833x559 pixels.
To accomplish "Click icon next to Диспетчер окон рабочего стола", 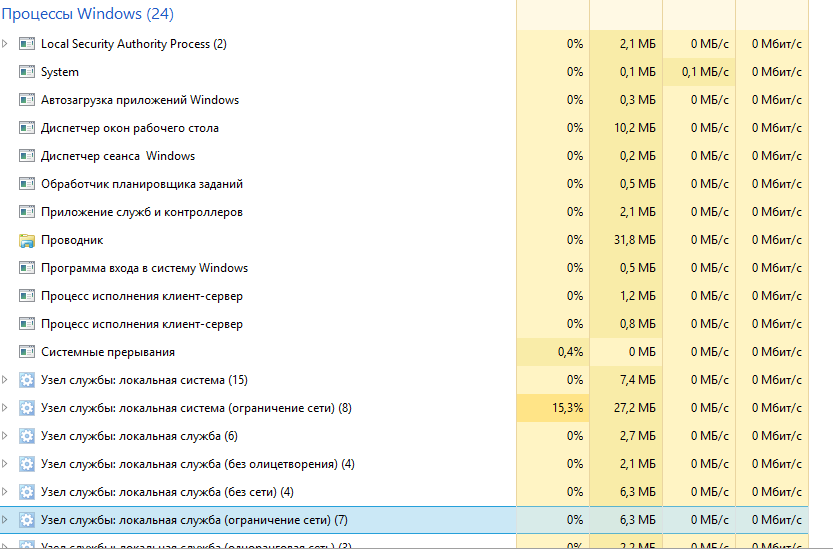I will [27, 128].
